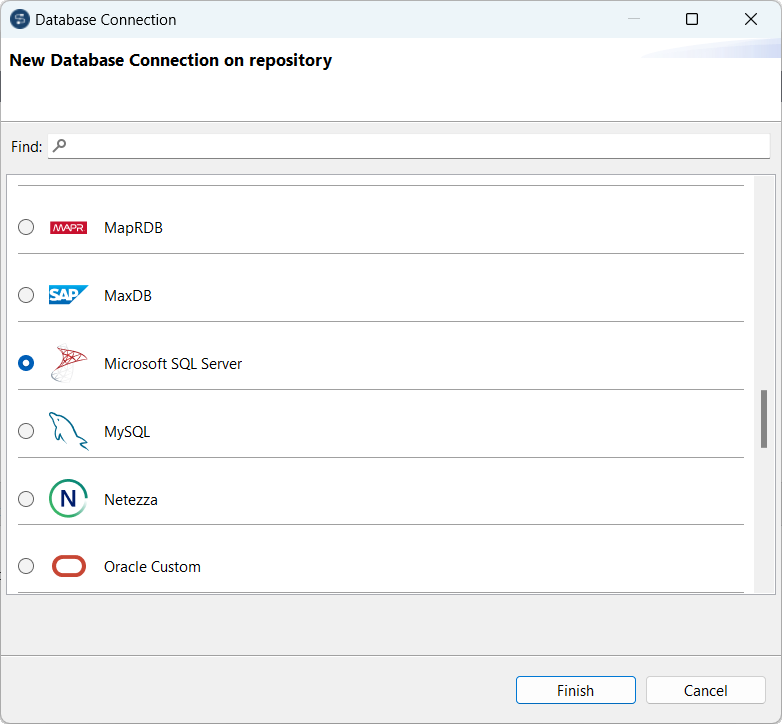
Task: Click the SAP MaxDB logo icon
Action: click(68, 295)
